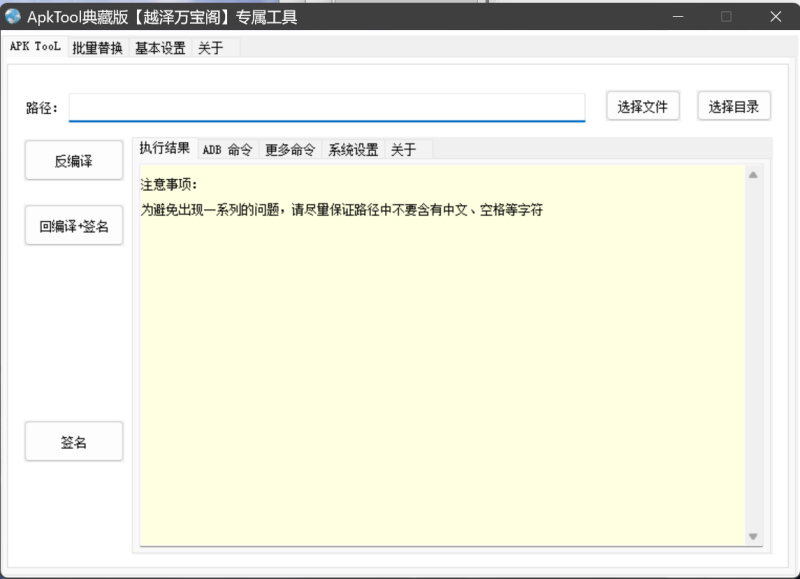Select the 执行结果 tab

click(x=165, y=148)
